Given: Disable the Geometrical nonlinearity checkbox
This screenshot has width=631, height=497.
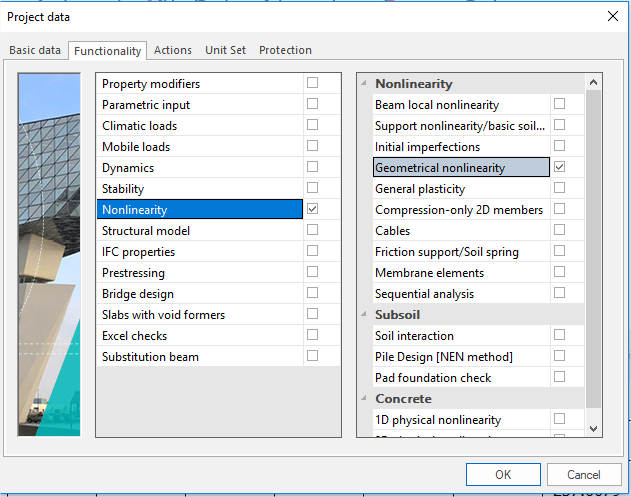Looking at the screenshot, I should point(559,167).
